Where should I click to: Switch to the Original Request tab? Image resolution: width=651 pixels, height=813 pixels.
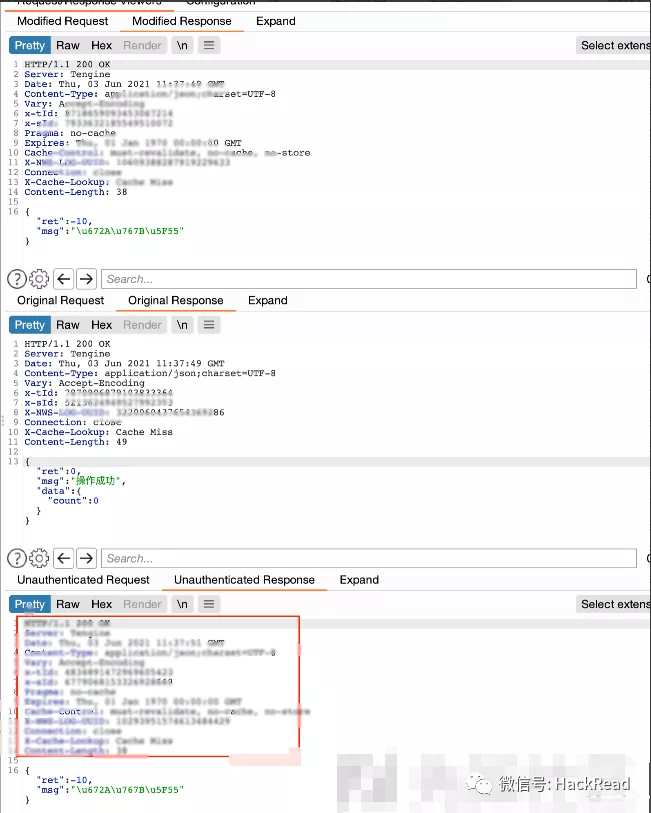click(61, 301)
